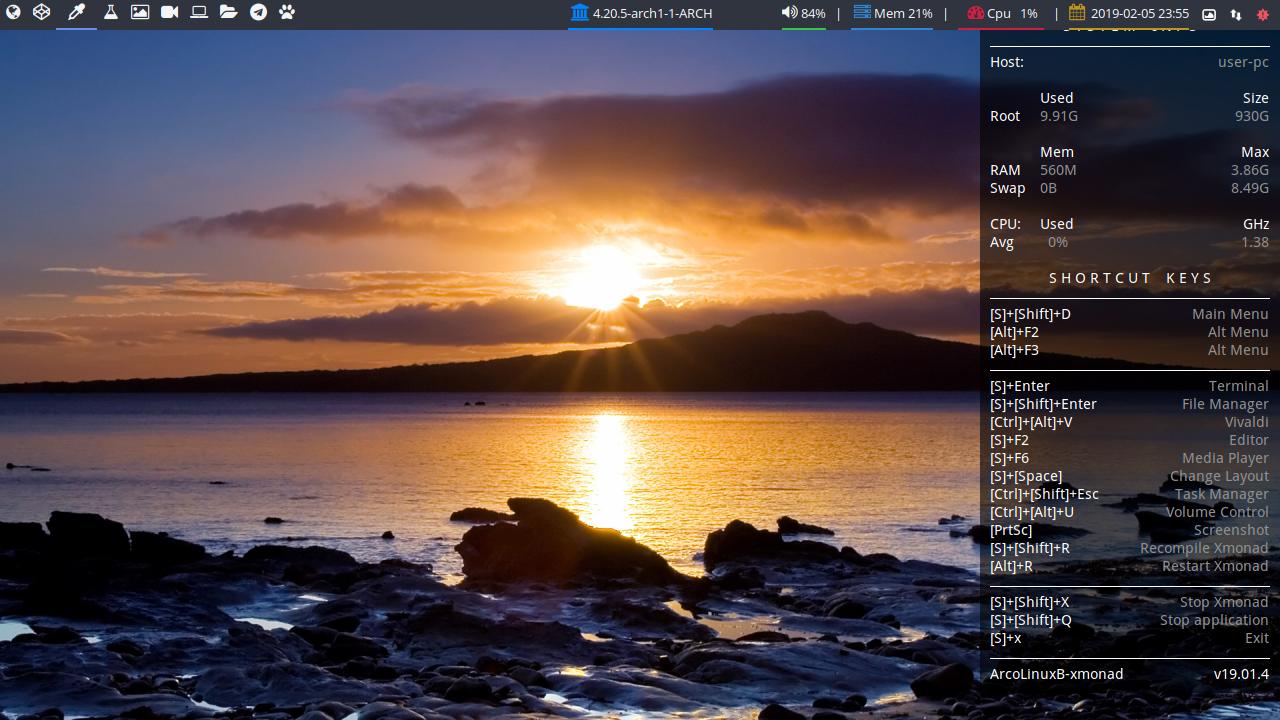Click the Cpu 1% readout

pos(1012,14)
